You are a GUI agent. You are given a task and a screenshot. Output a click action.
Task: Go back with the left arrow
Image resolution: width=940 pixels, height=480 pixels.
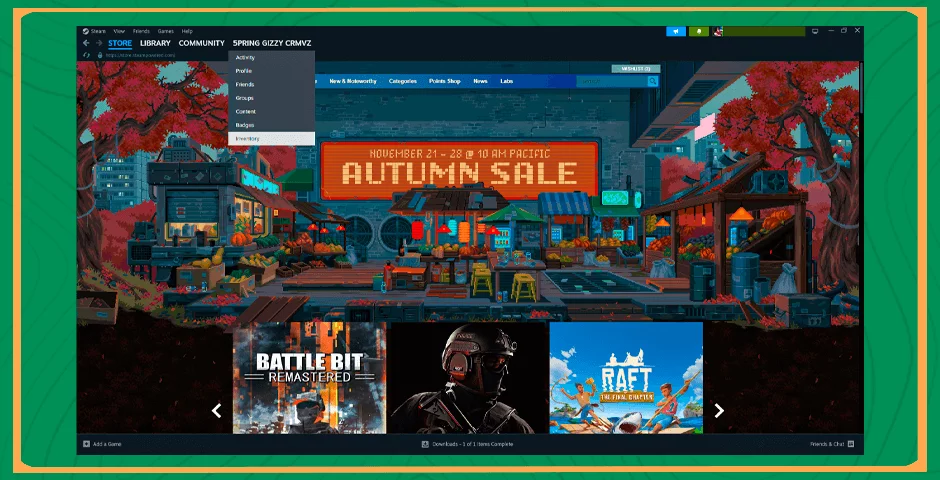(x=86, y=43)
